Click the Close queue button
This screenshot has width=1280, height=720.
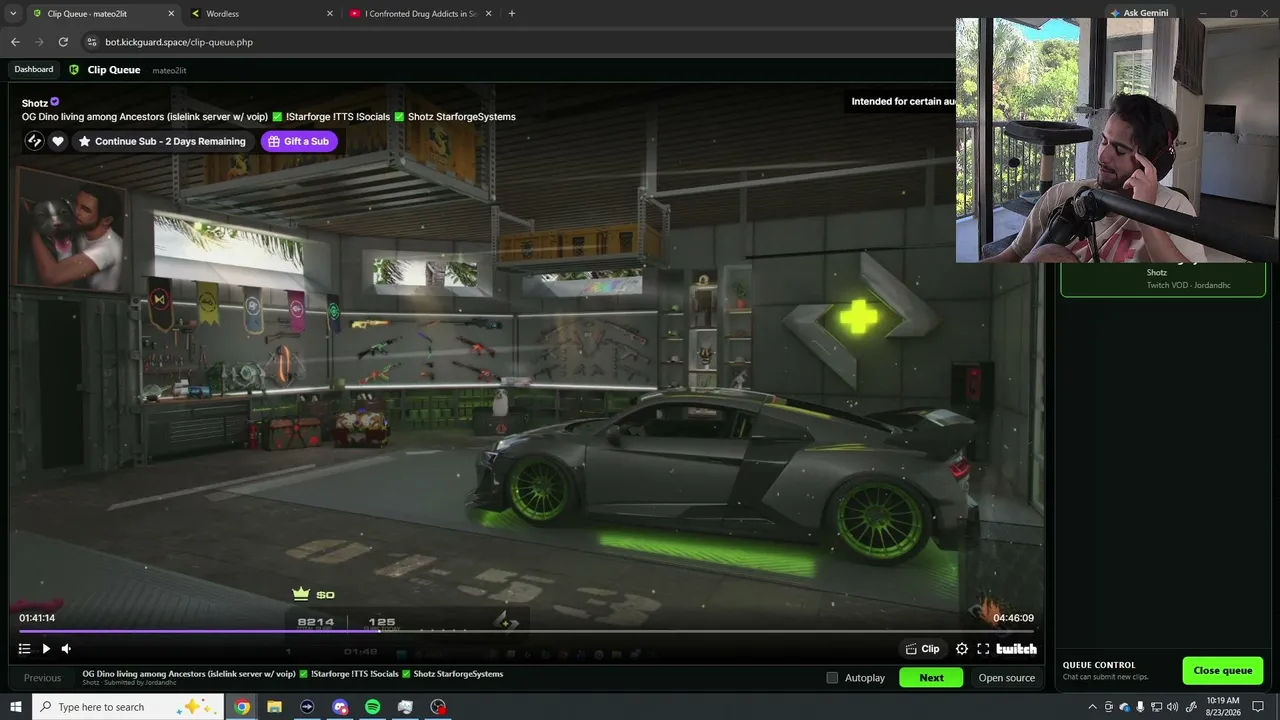pyautogui.click(x=1222, y=670)
